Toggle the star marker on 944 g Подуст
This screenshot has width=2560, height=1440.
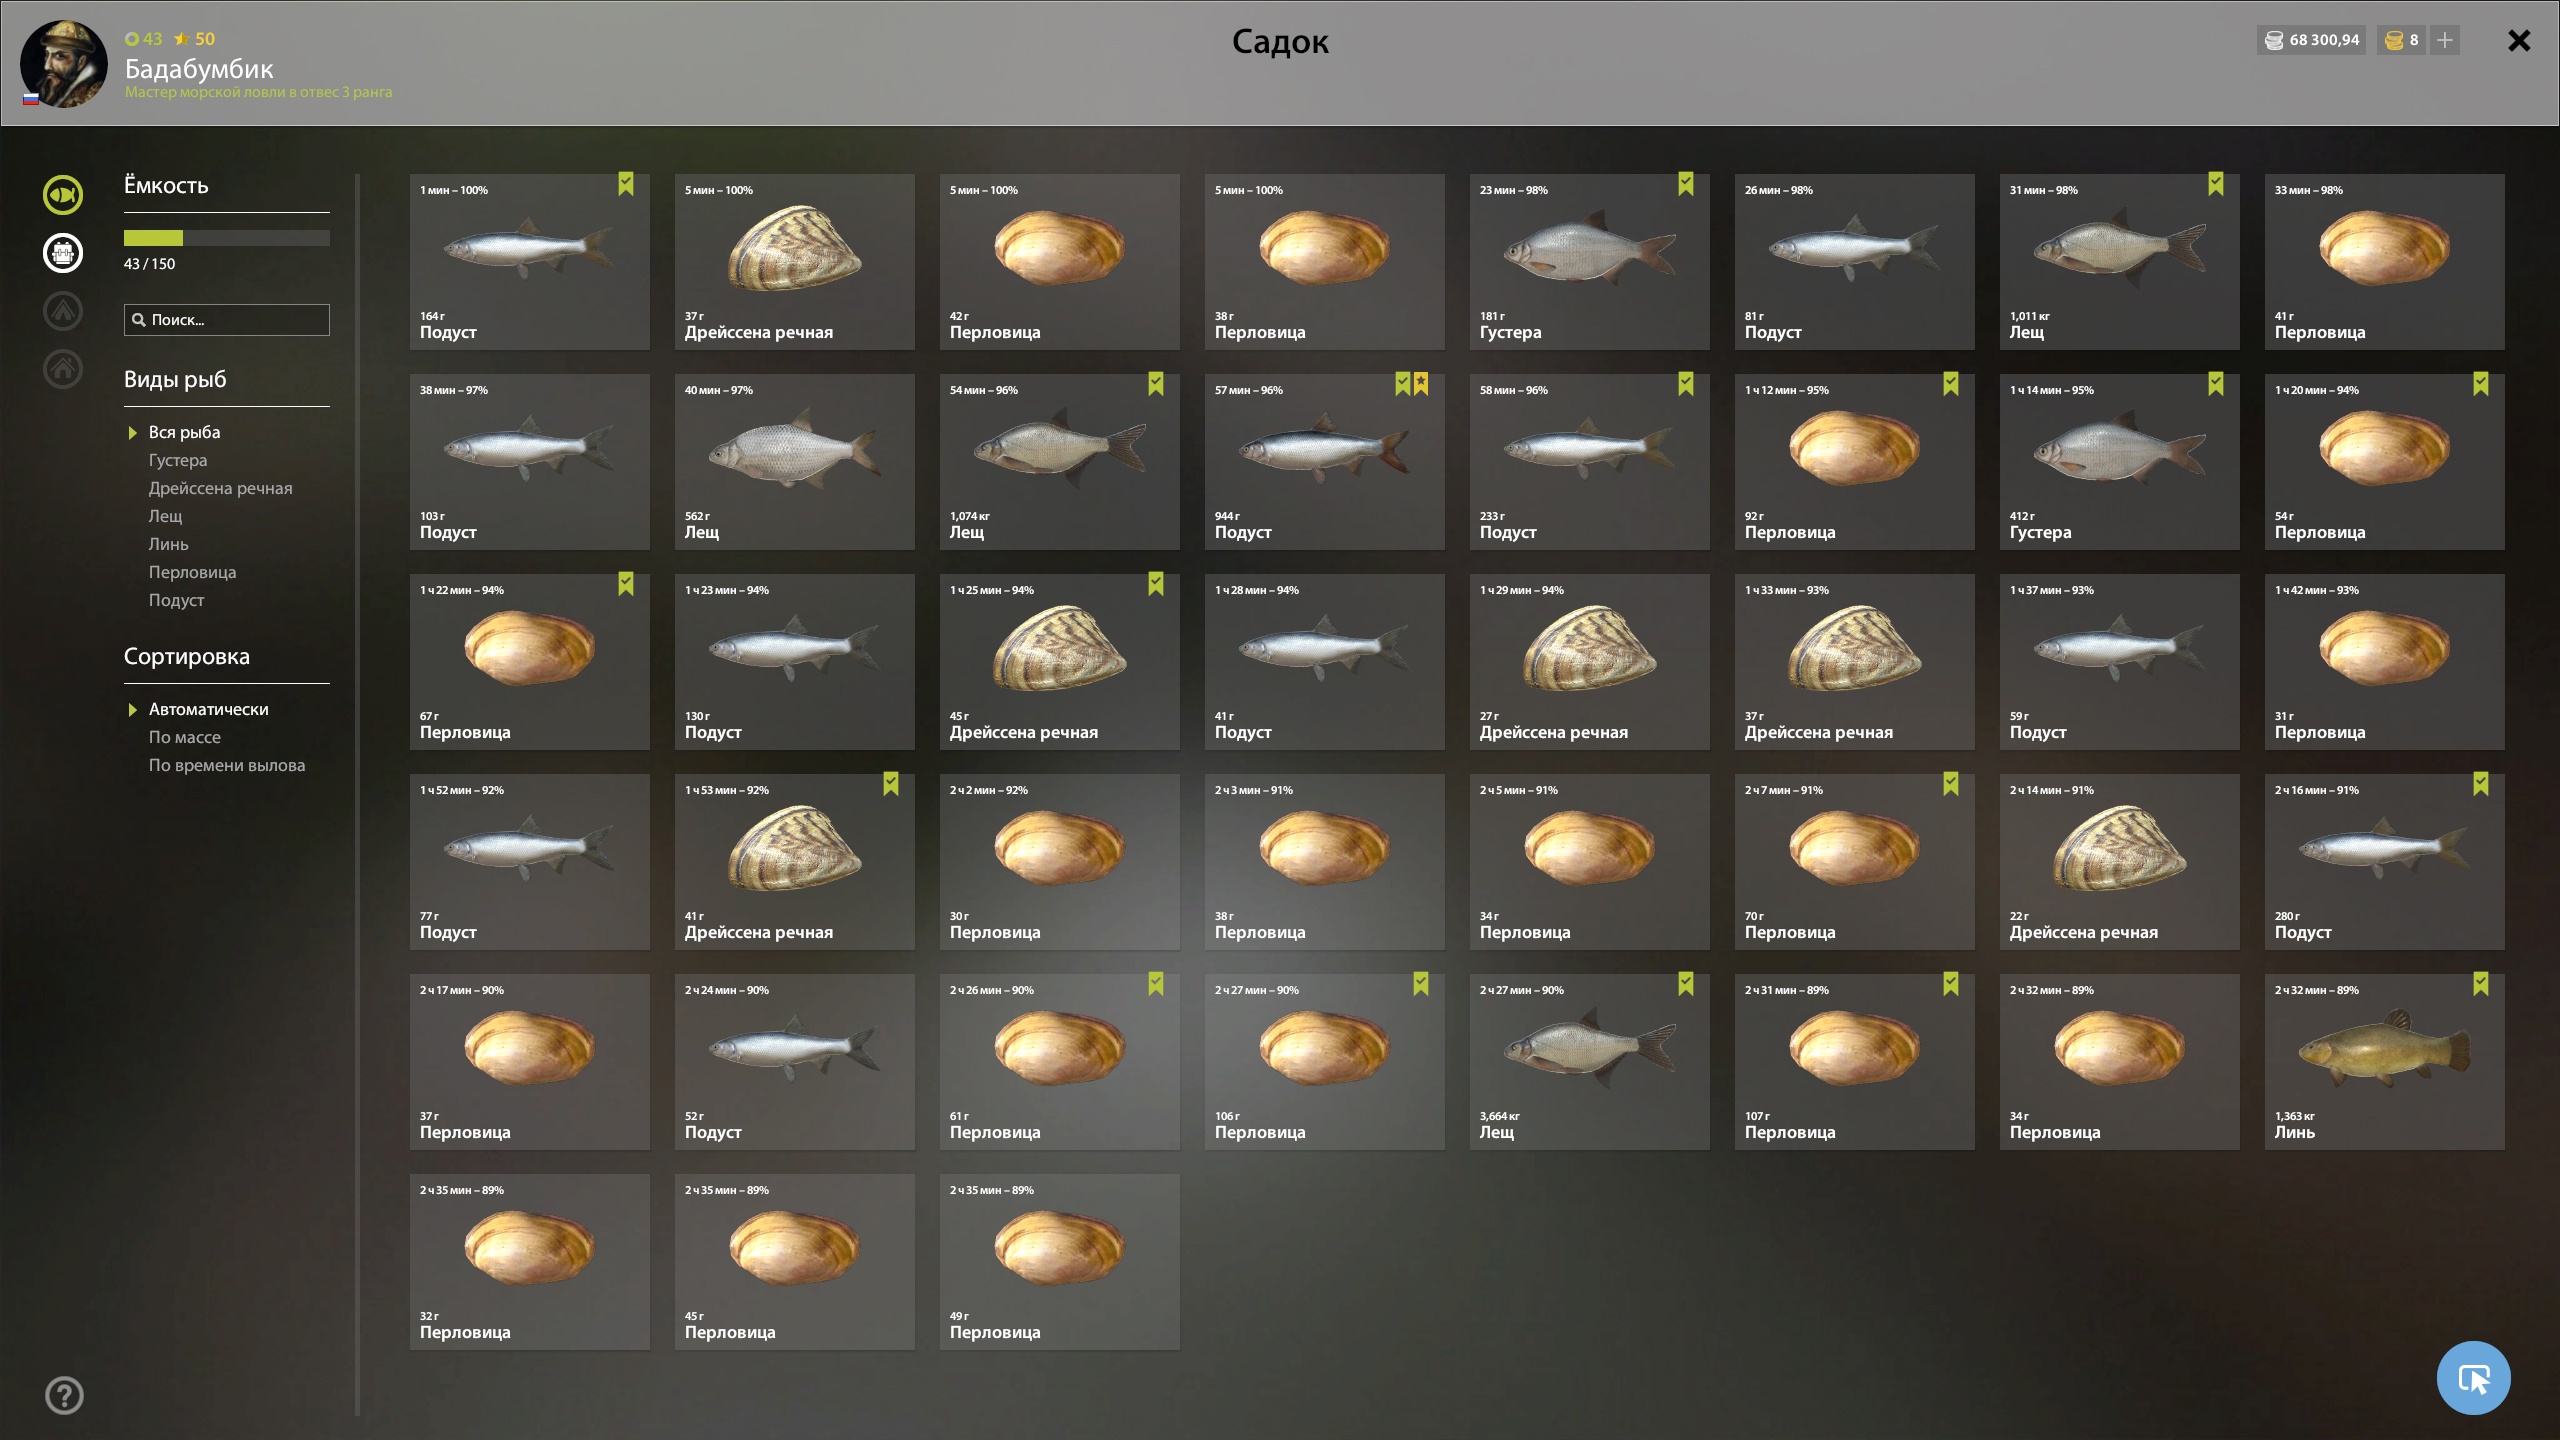1421,384
